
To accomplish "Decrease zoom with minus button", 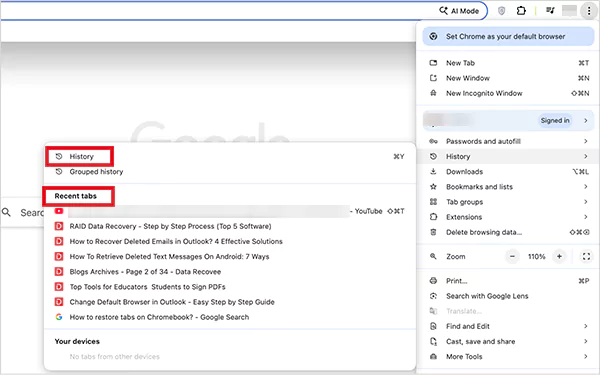I will pos(512,256).
